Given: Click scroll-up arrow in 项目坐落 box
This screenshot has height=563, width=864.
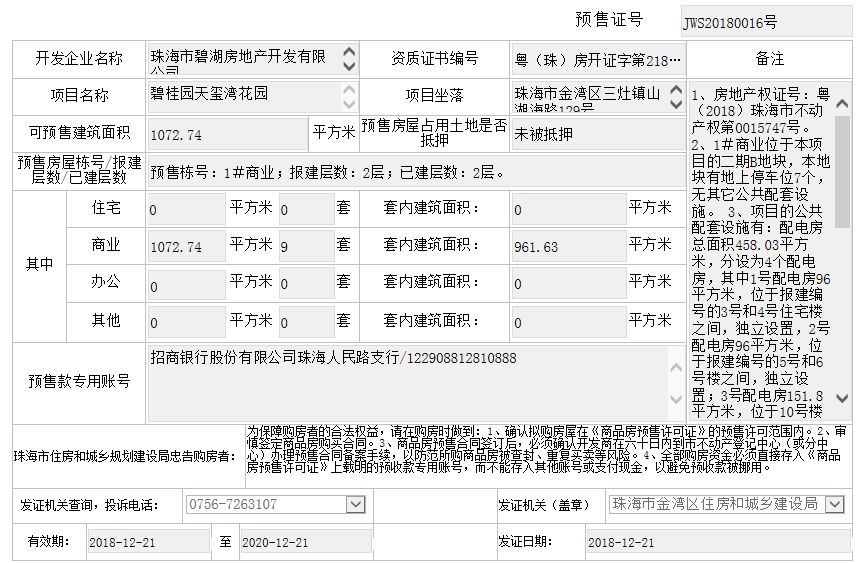Looking at the screenshot, I should 676,90.
